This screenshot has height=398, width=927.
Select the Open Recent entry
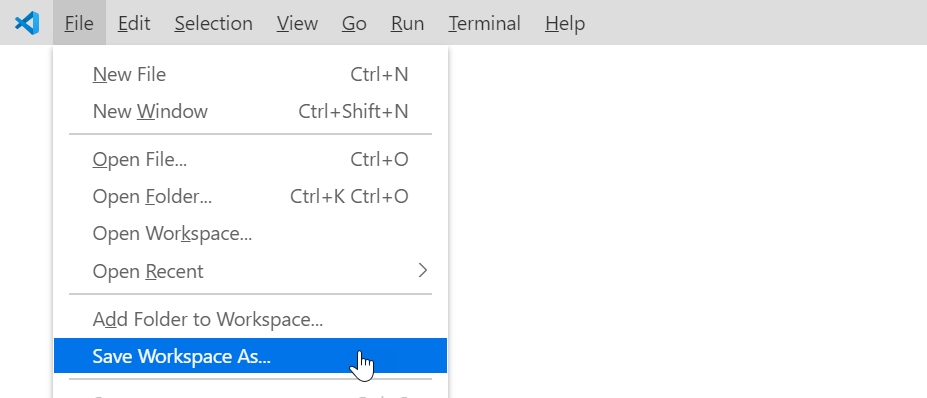251,271
